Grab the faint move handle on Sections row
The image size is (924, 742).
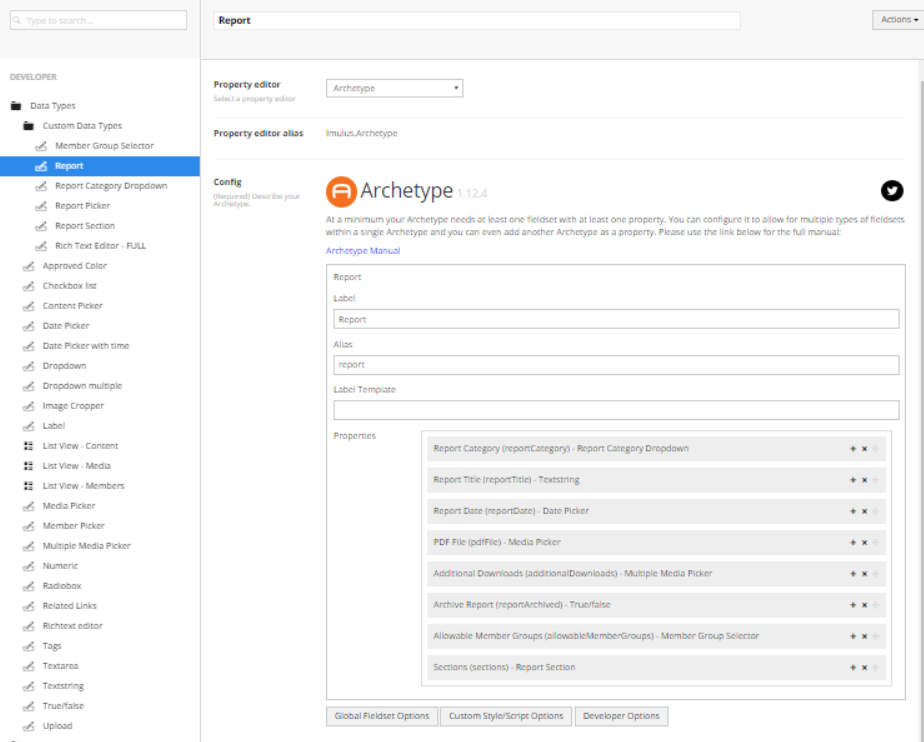click(x=876, y=668)
